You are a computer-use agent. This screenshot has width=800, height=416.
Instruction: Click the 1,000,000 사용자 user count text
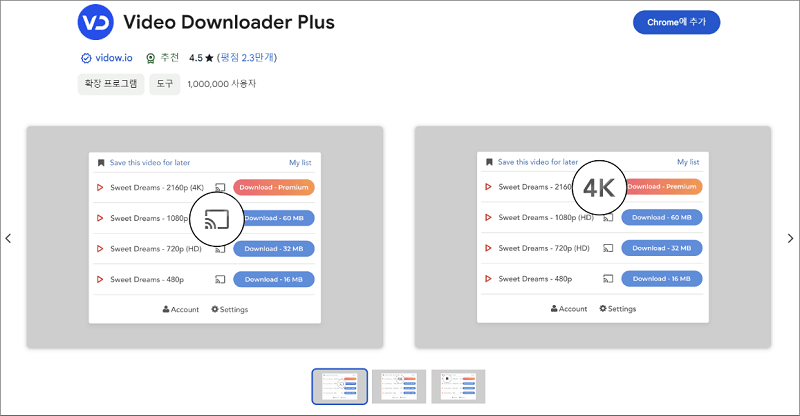tap(221, 84)
